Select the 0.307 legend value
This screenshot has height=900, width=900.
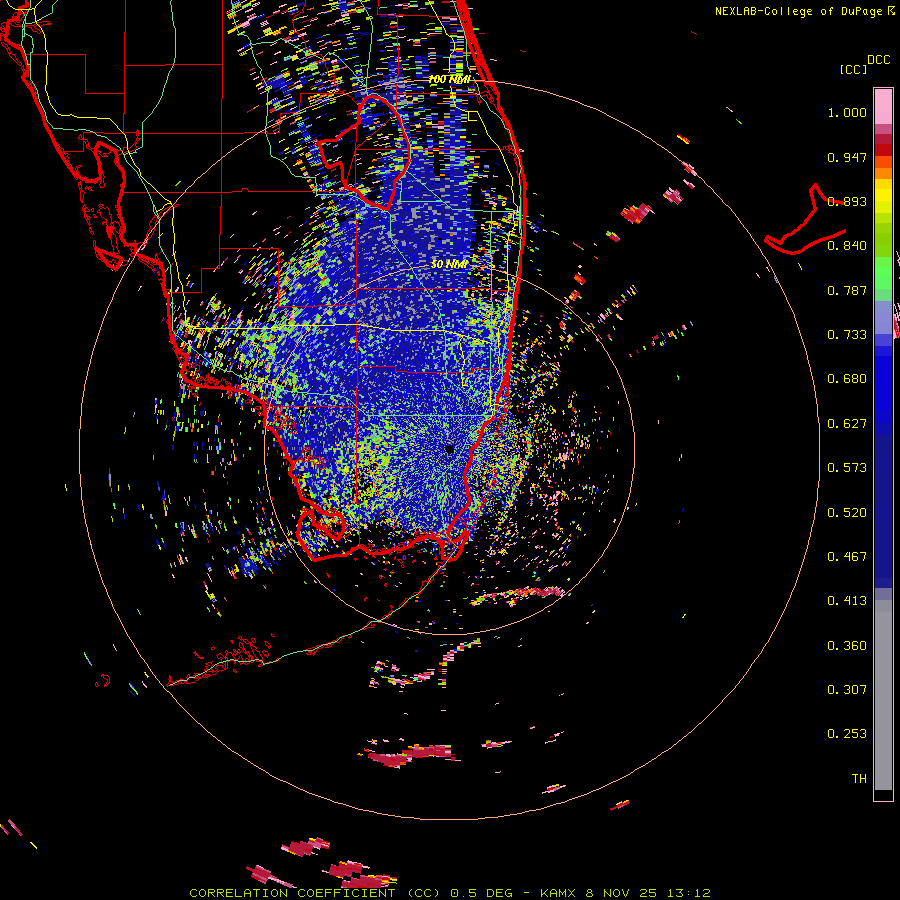click(847, 690)
